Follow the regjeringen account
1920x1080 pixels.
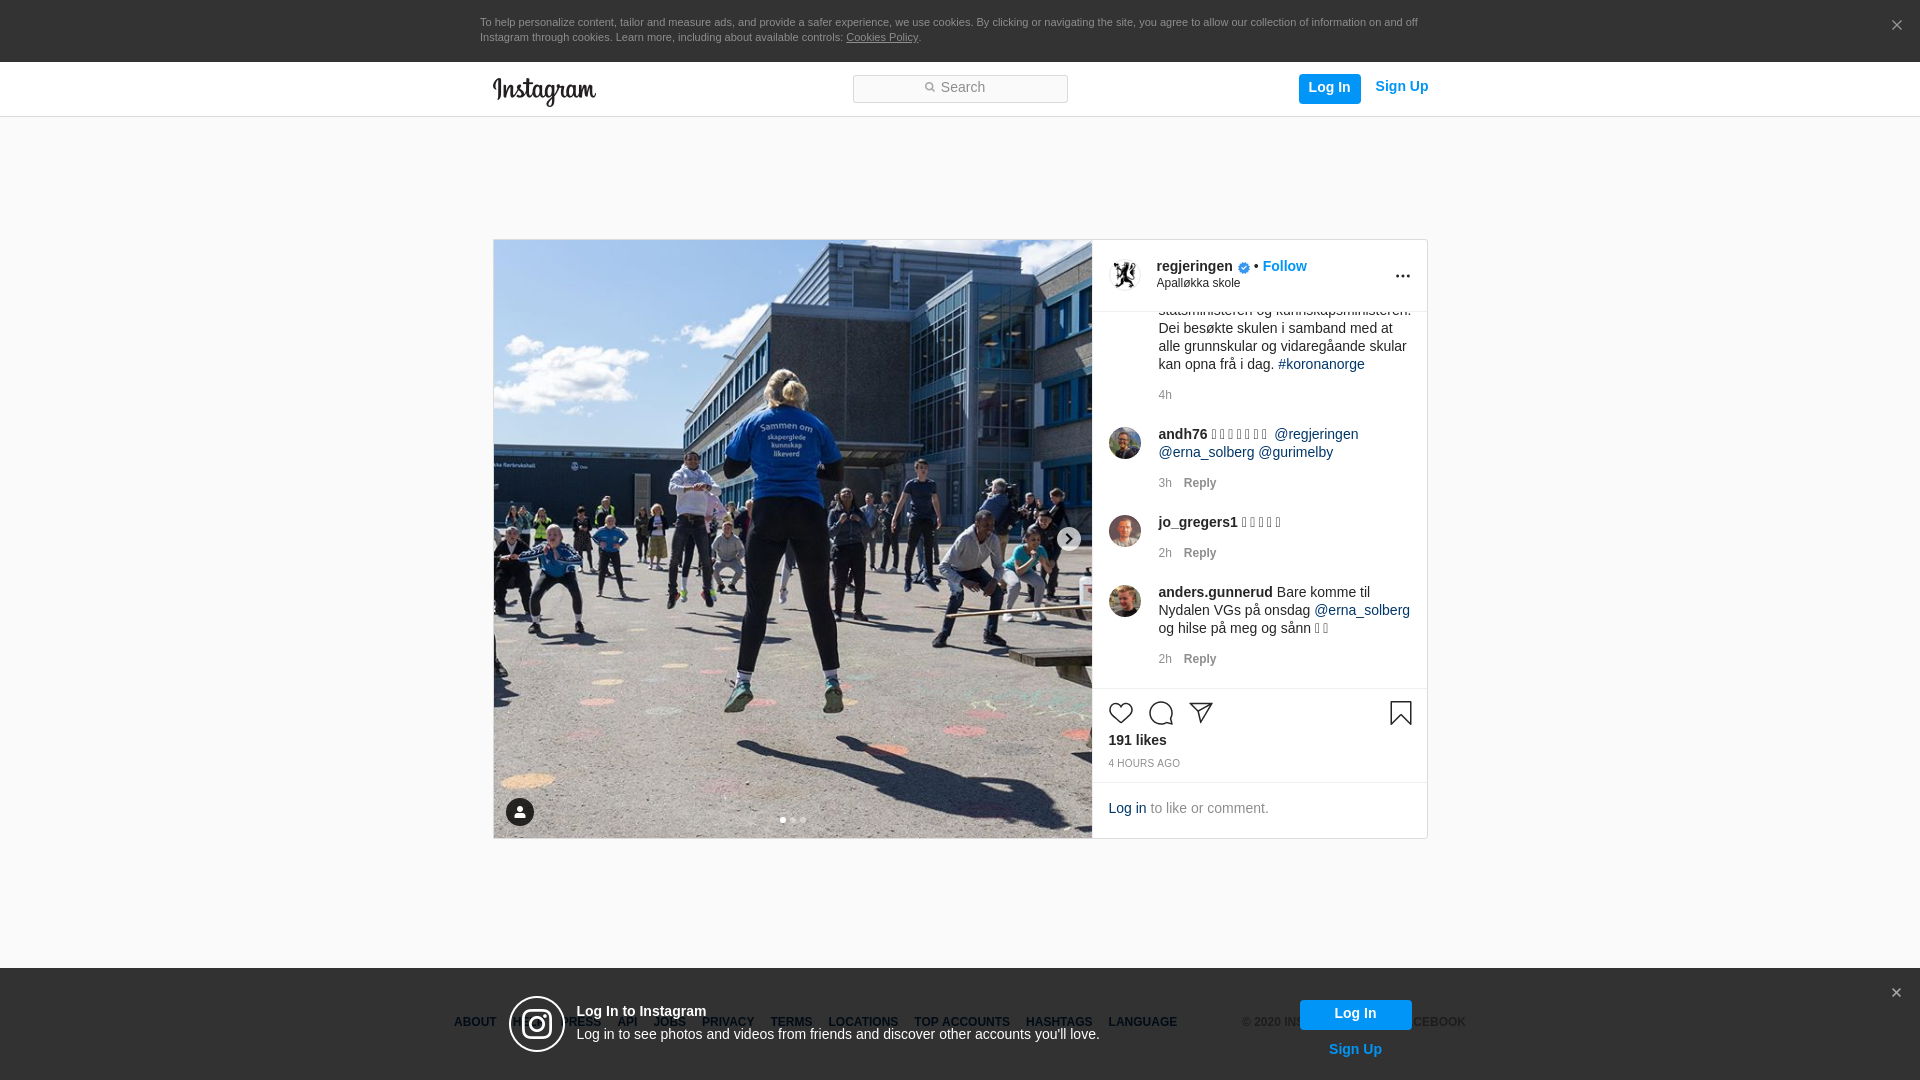pos(1285,266)
